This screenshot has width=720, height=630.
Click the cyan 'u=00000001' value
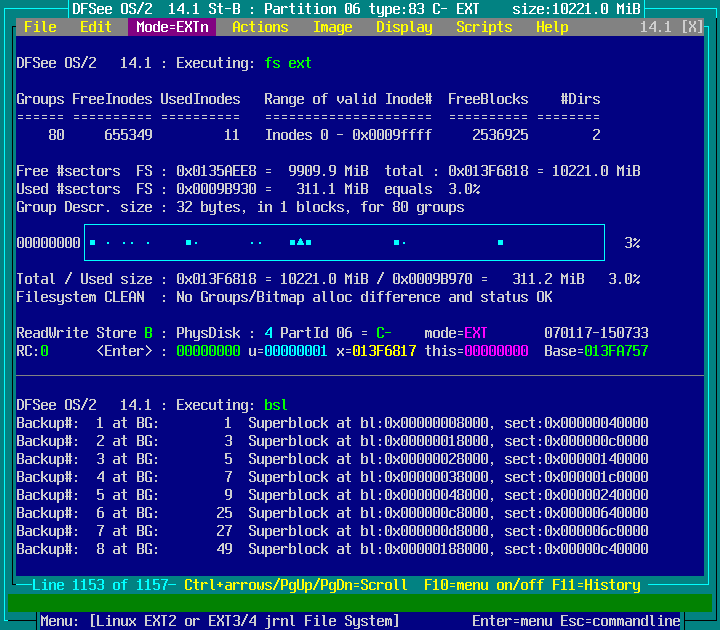[x=288, y=351]
